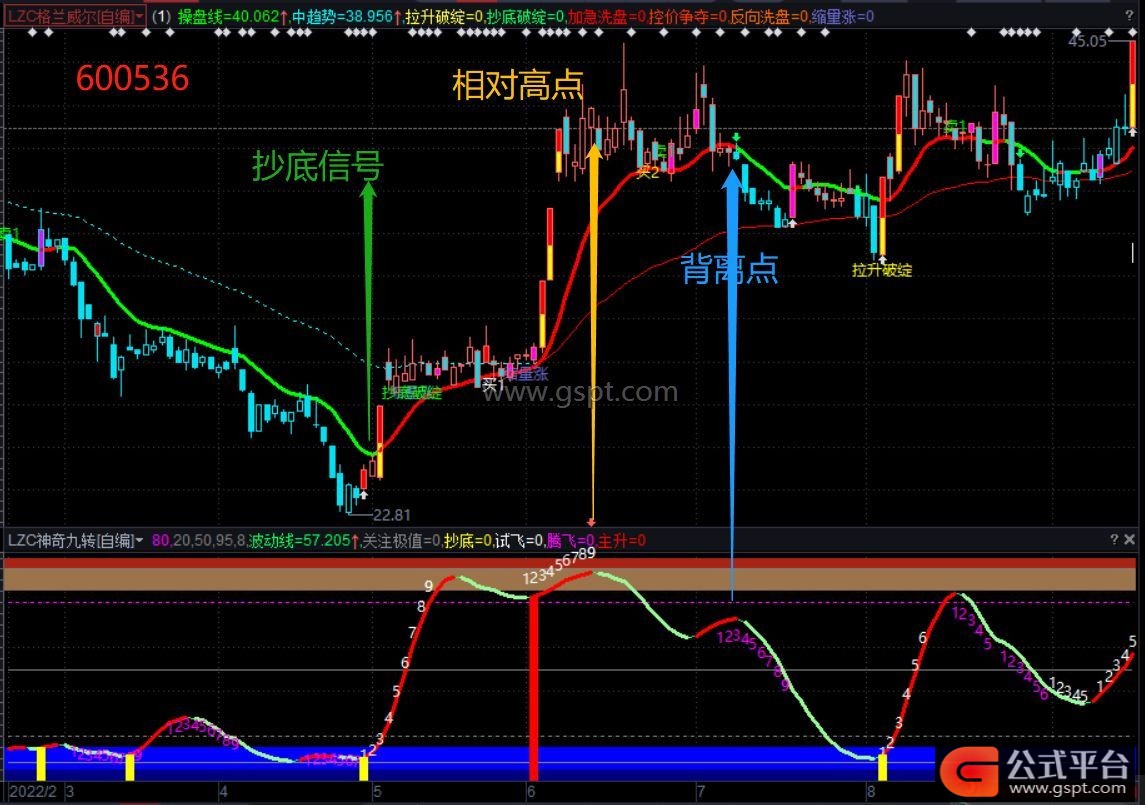
Task: Click month 4 on the time axis
Action: (223, 791)
